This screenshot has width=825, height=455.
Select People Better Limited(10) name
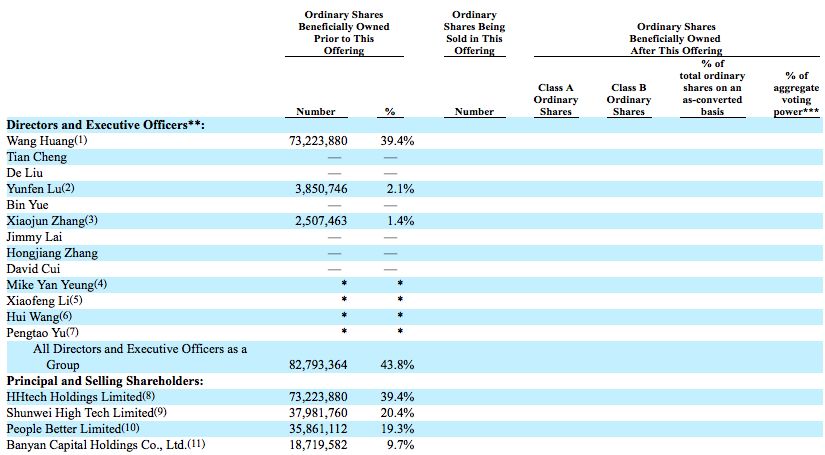pyautogui.click(x=73, y=429)
